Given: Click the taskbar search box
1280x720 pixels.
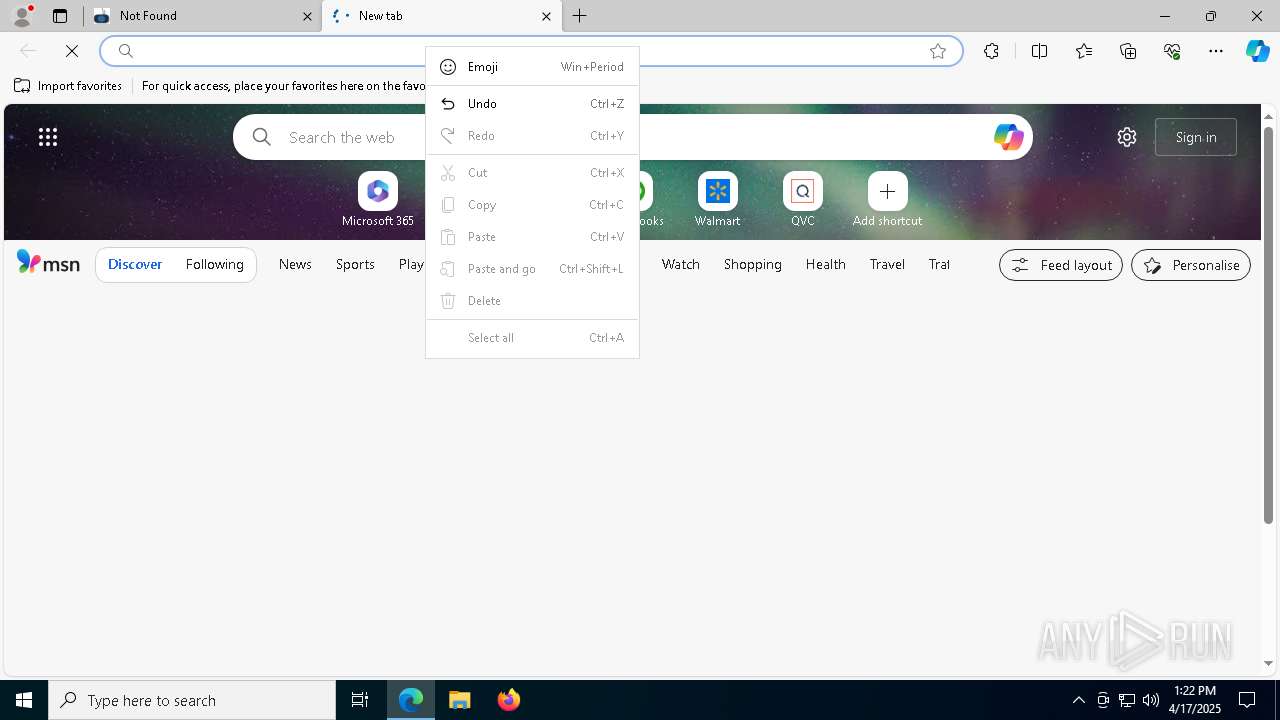Looking at the screenshot, I should (192, 700).
